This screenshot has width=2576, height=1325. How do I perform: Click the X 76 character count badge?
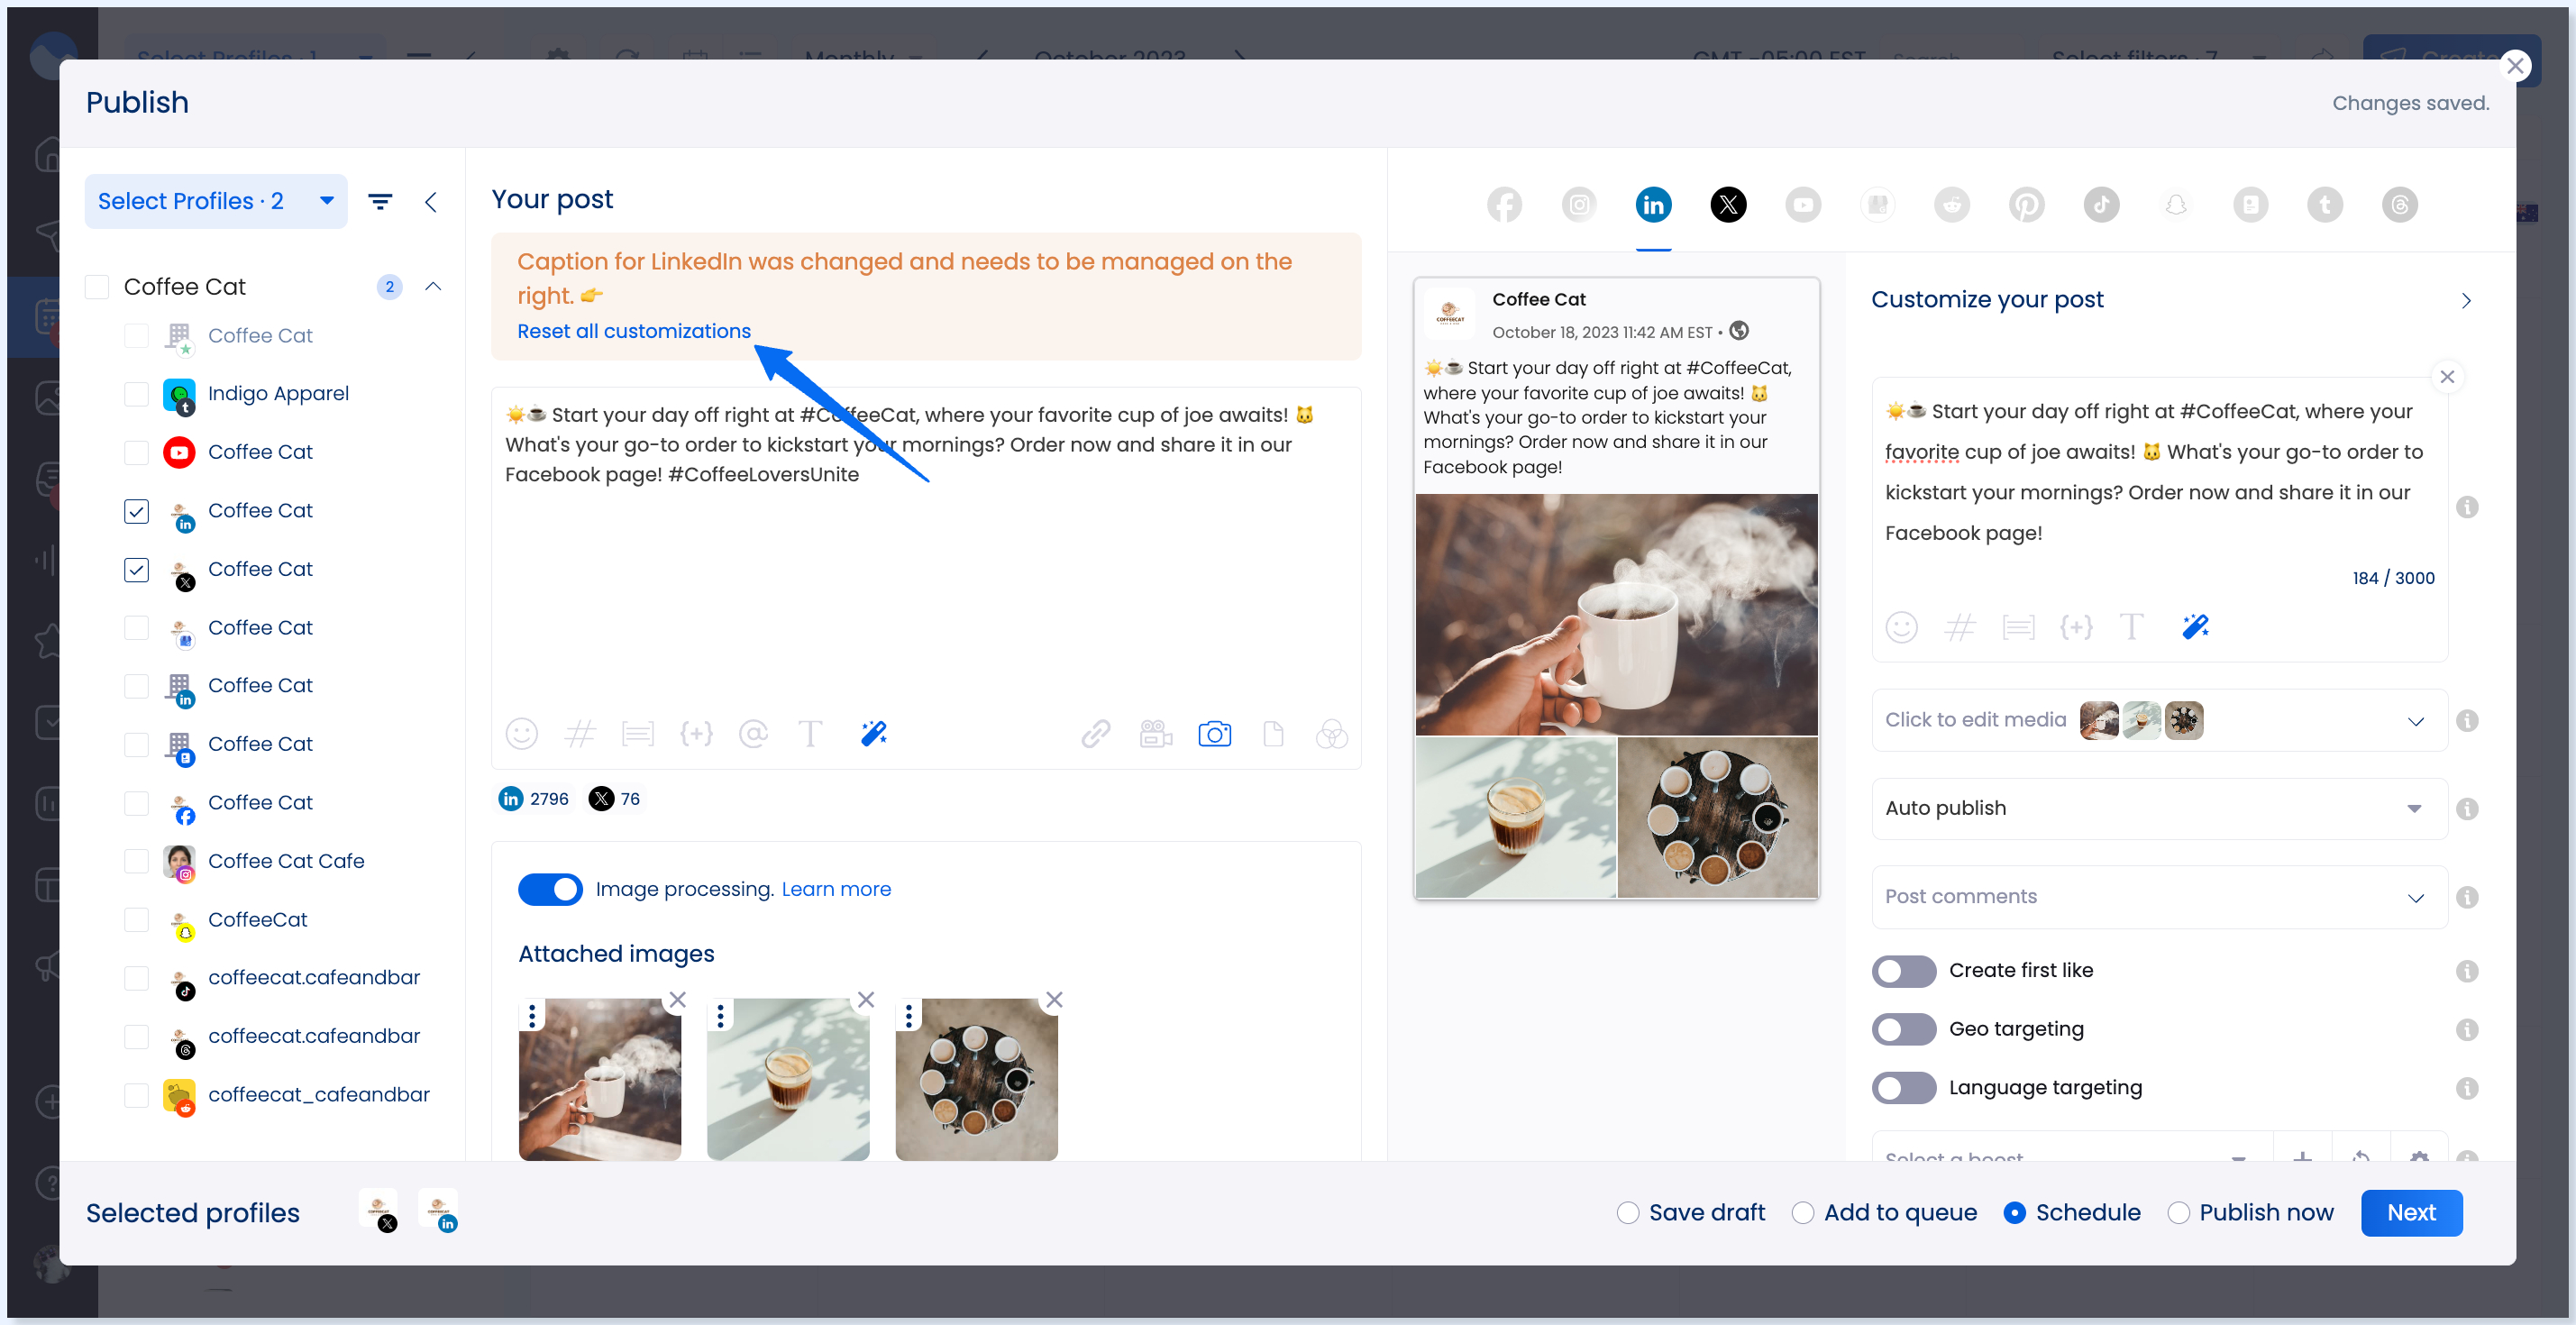(x=615, y=799)
